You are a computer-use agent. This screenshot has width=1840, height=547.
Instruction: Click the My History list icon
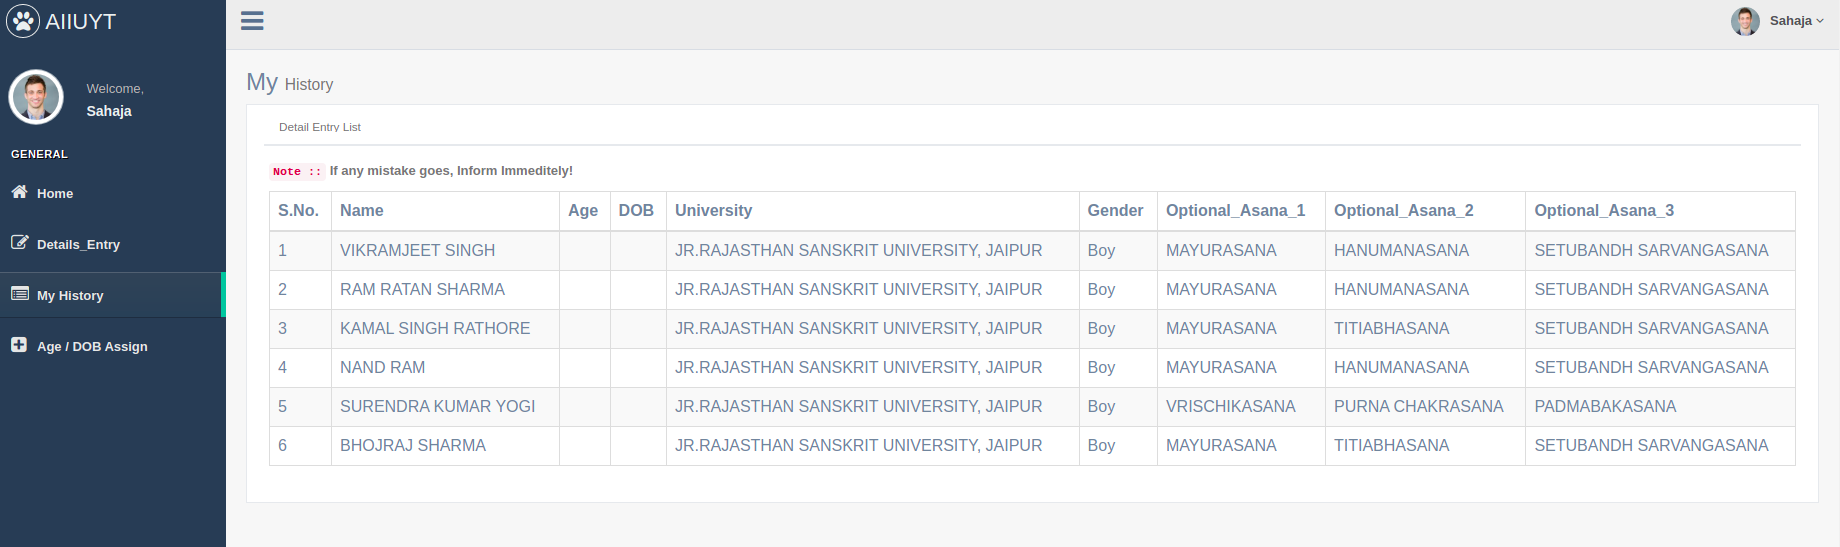coord(19,294)
